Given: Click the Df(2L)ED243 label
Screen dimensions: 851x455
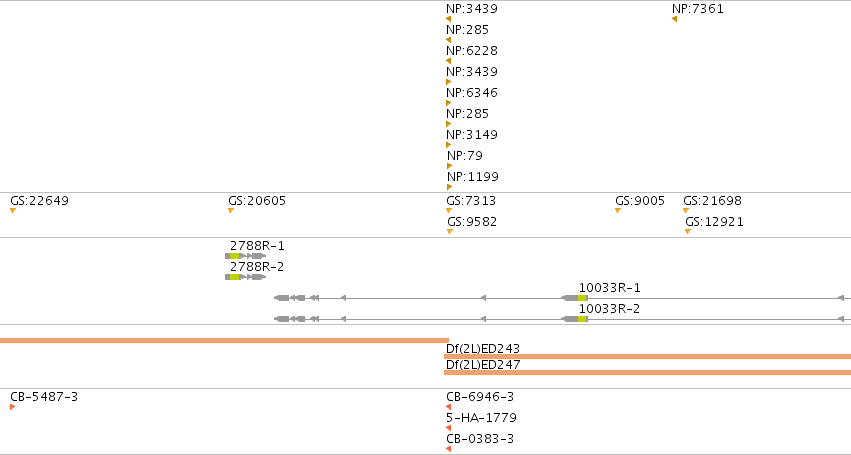Looking at the screenshot, I should [x=483, y=349].
